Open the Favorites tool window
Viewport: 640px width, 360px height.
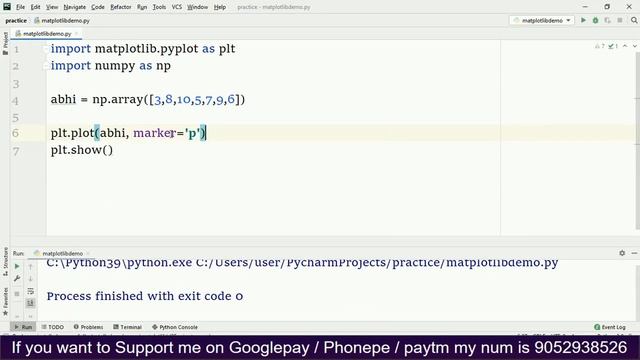click(5, 301)
